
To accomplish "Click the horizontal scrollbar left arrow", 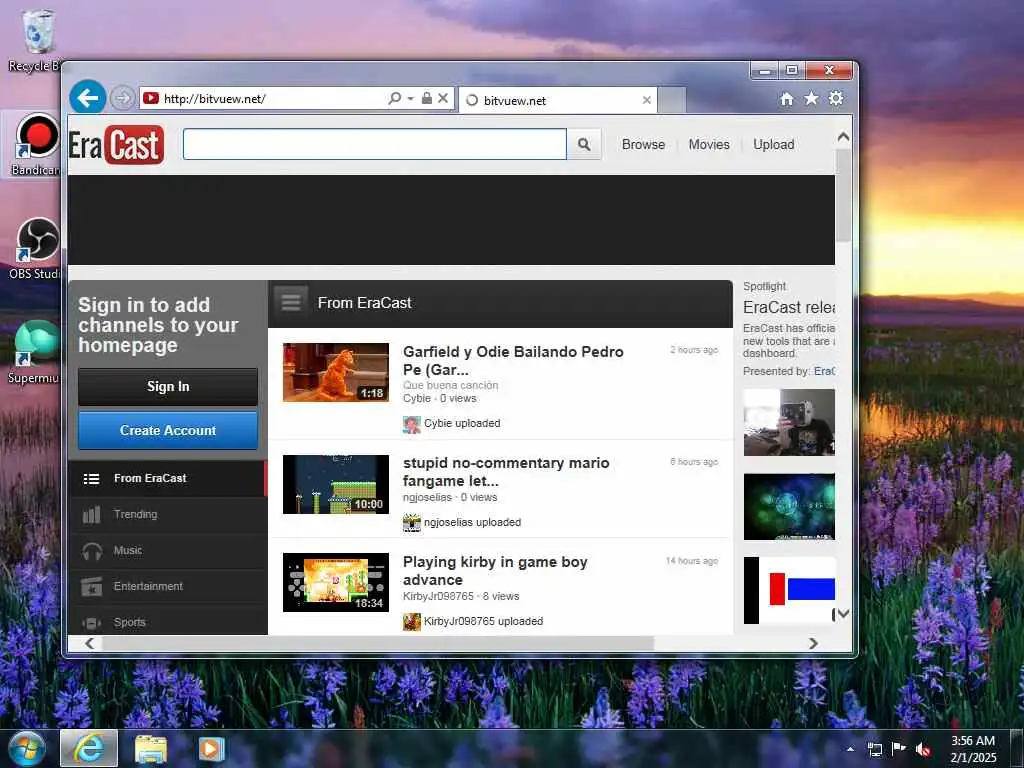I will tap(89, 643).
